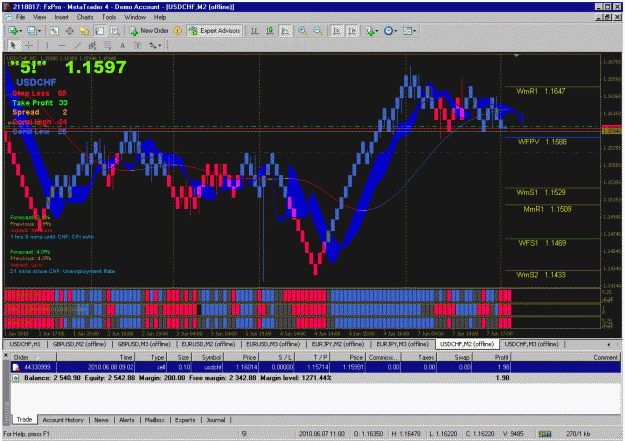Open the Templates icon
Image resolution: width=625 pixels, height=441 pixels.
pos(407,31)
